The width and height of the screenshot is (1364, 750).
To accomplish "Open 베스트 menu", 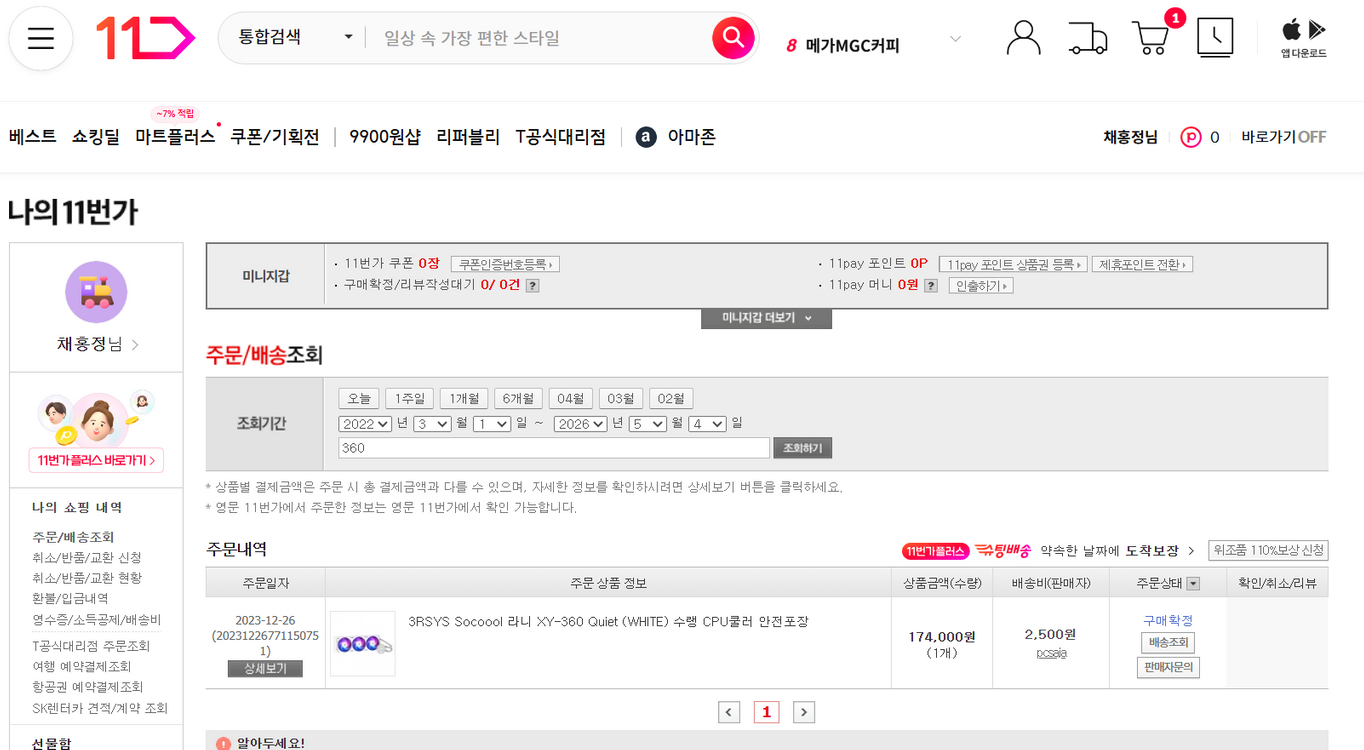I will click(32, 137).
